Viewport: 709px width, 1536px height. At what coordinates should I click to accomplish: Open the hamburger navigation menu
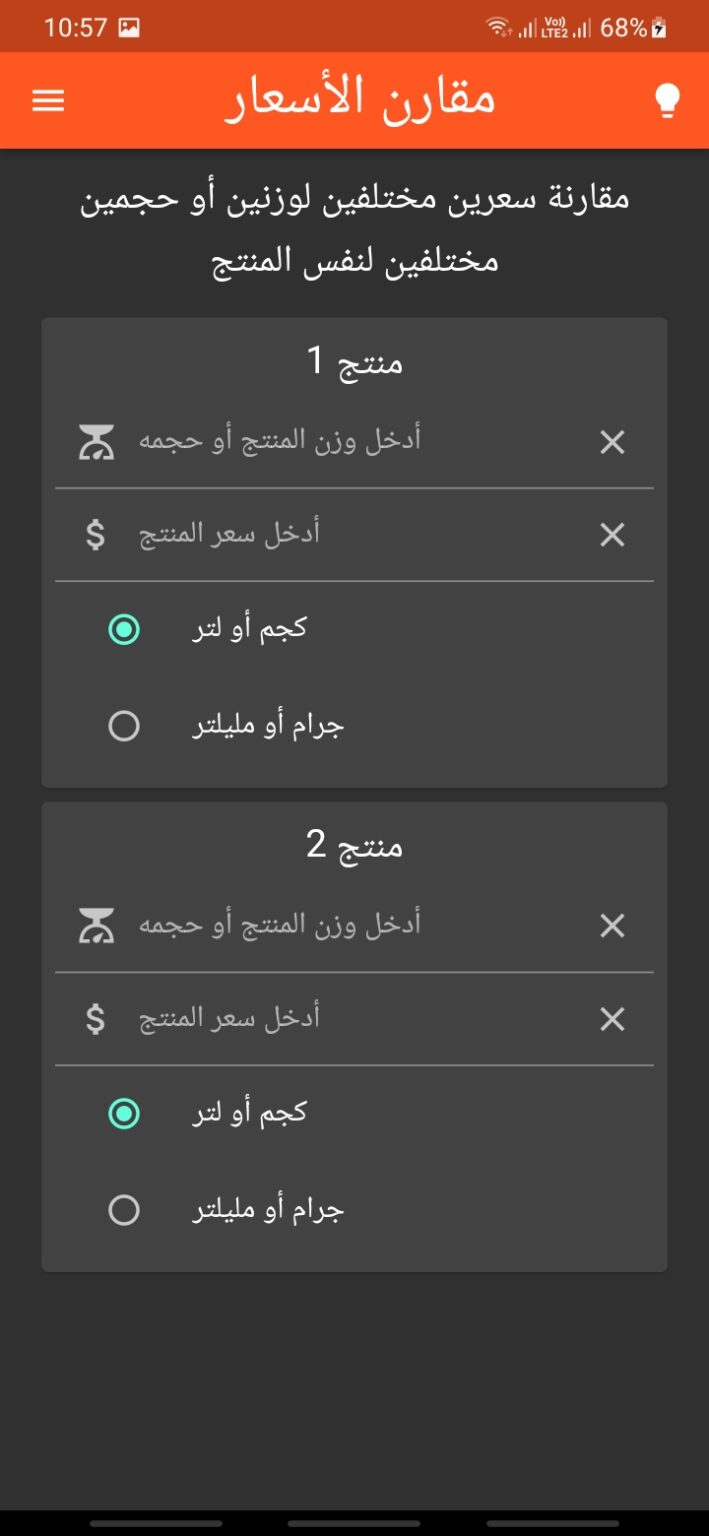[48, 100]
